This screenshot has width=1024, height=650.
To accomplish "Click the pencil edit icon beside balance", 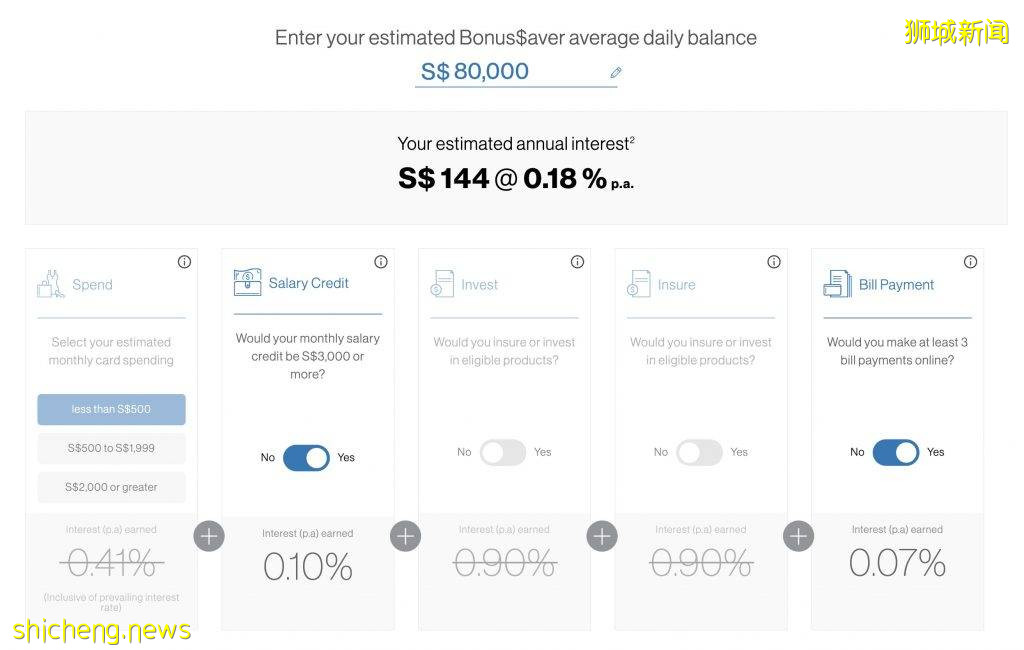I will coord(616,72).
